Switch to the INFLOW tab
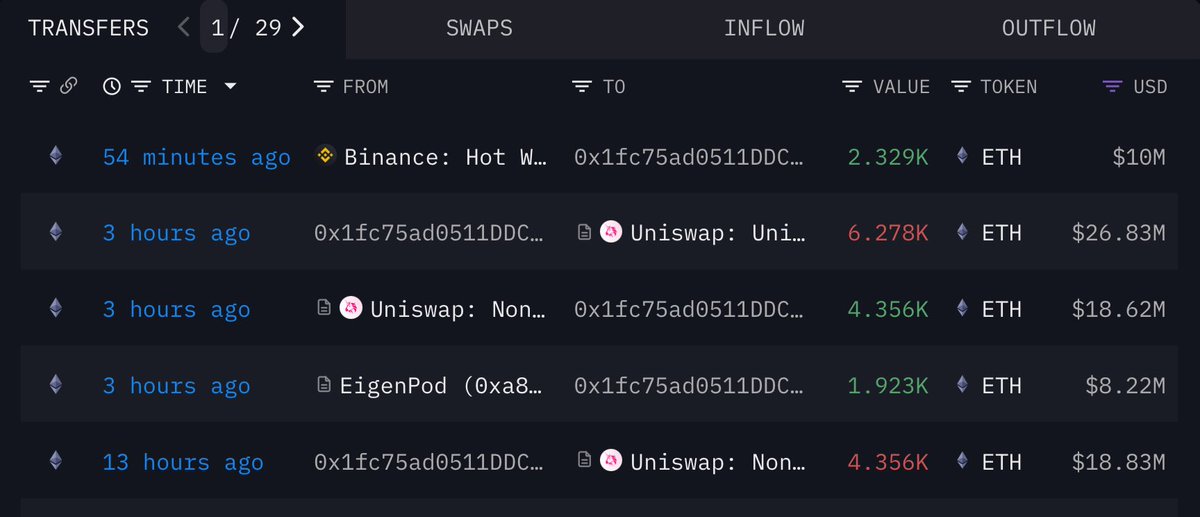The image size is (1200, 517). (764, 28)
